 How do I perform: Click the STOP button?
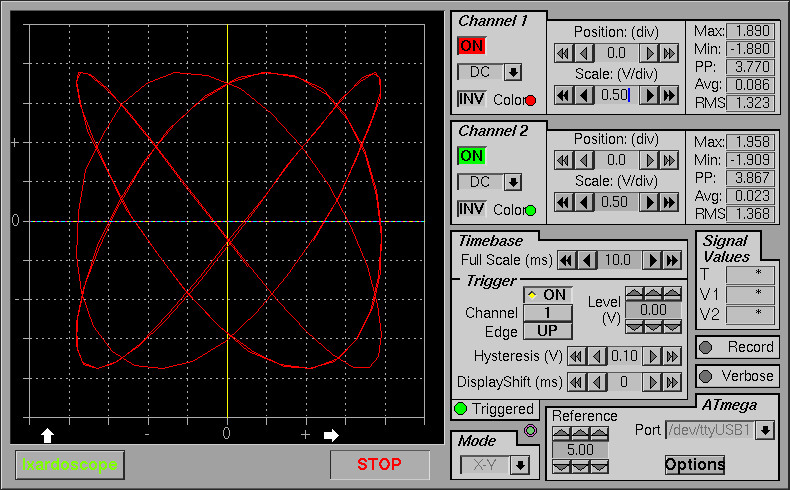pyautogui.click(x=380, y=464)
